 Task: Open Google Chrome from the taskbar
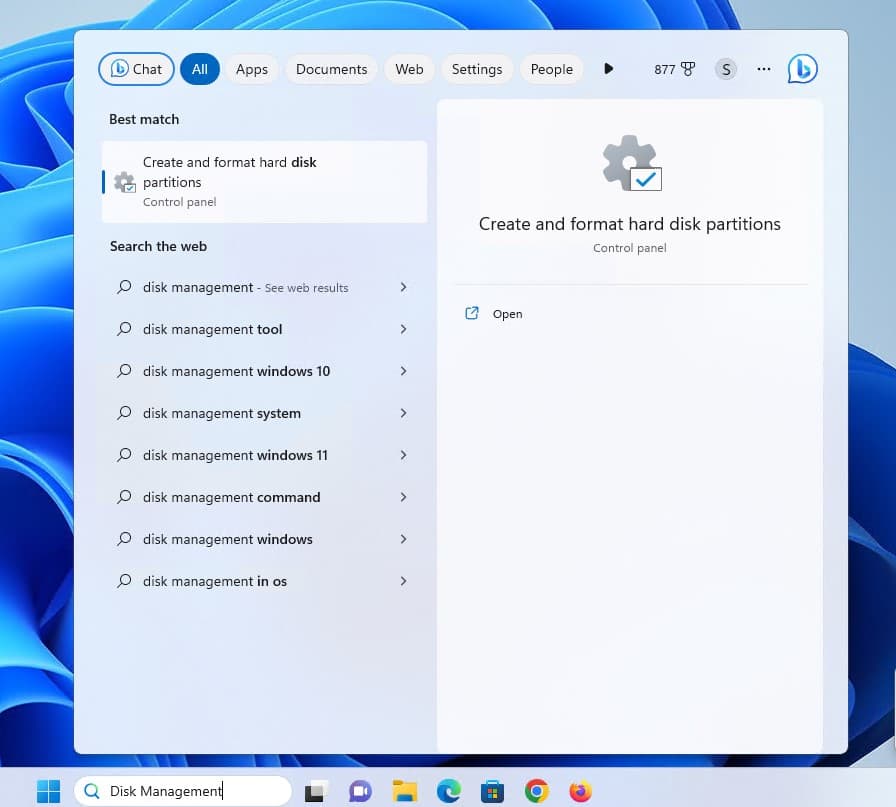[537, 791]
